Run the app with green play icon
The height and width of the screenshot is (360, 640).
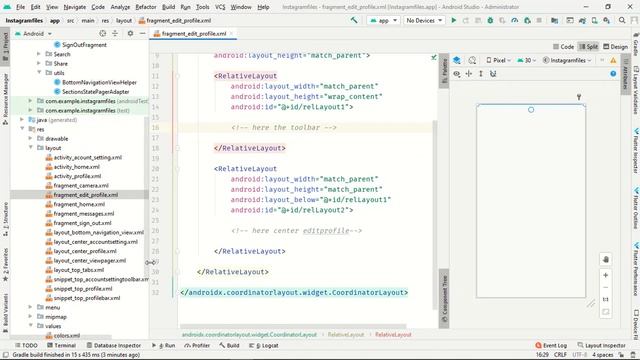453,20
